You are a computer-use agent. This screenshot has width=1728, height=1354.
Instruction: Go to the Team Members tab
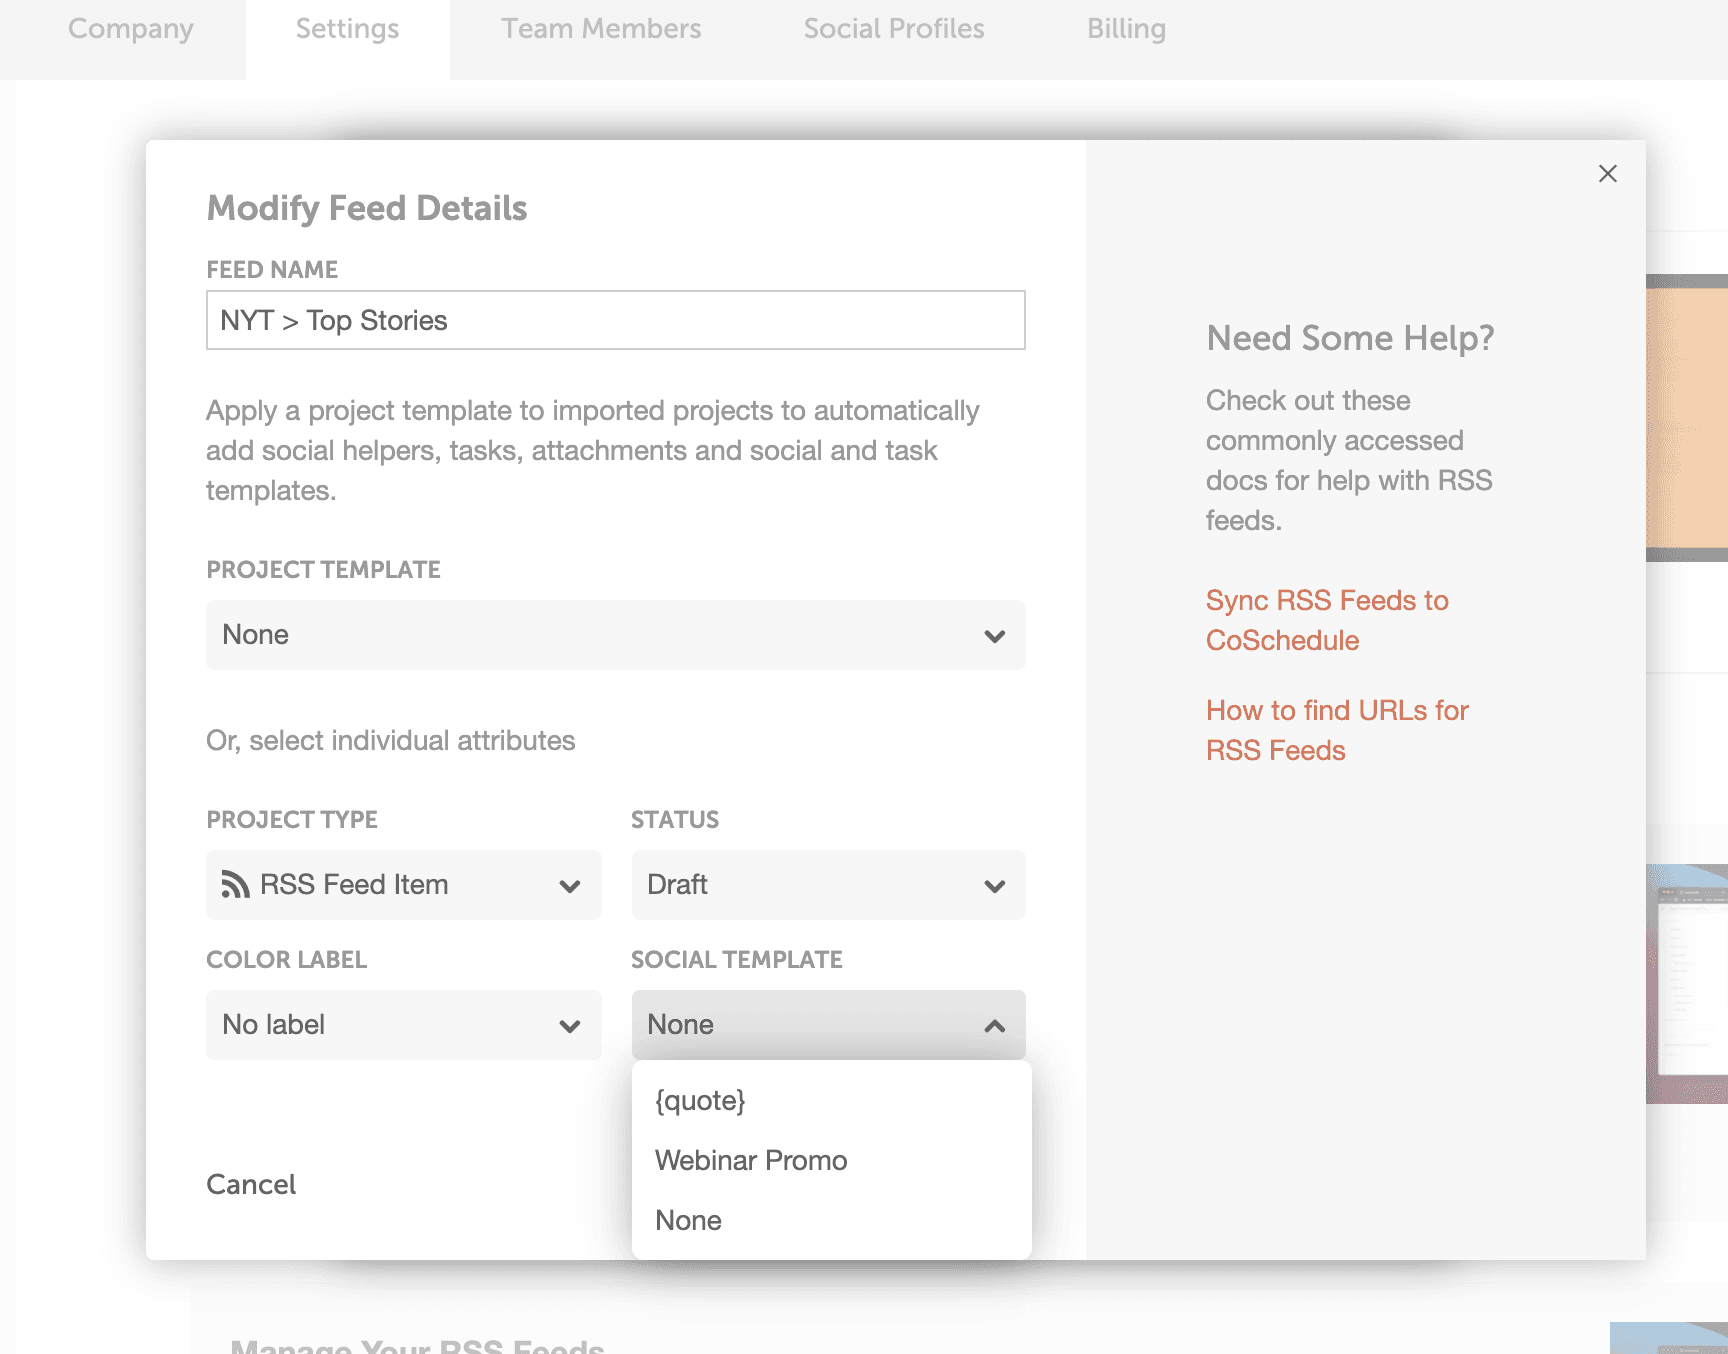click(x=601, y=29)
